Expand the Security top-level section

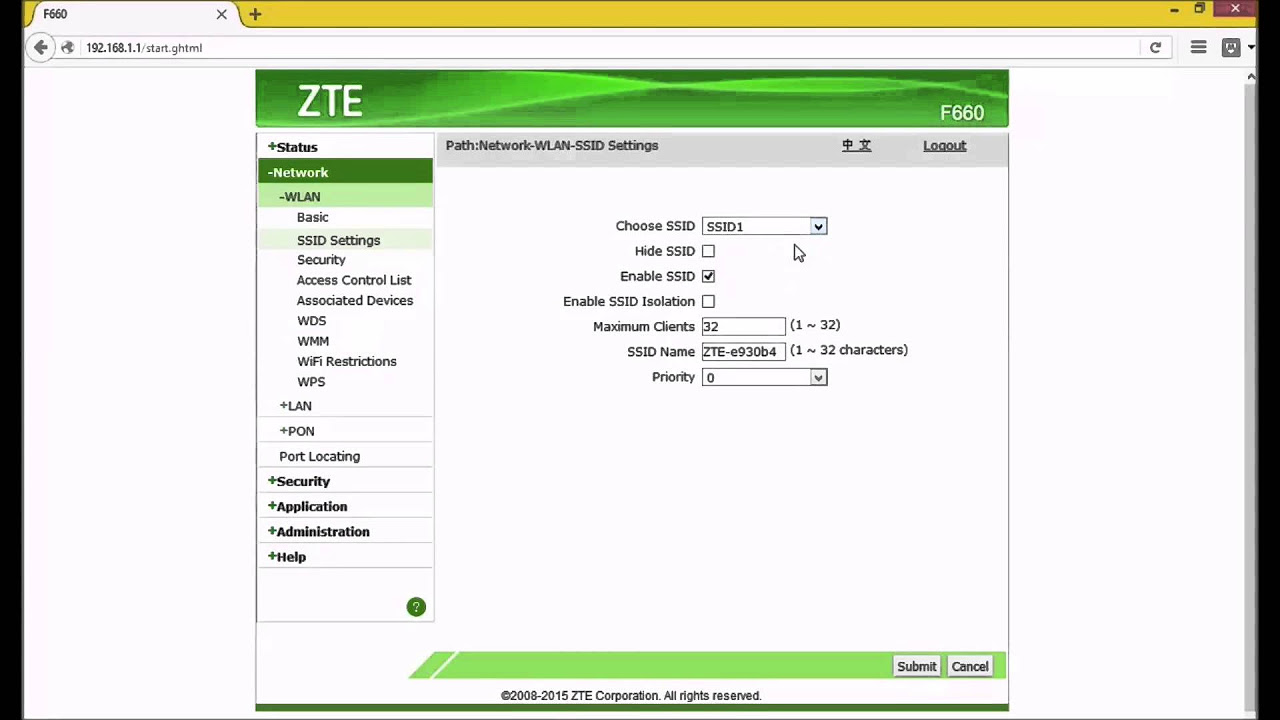click(x=298, y=481)
